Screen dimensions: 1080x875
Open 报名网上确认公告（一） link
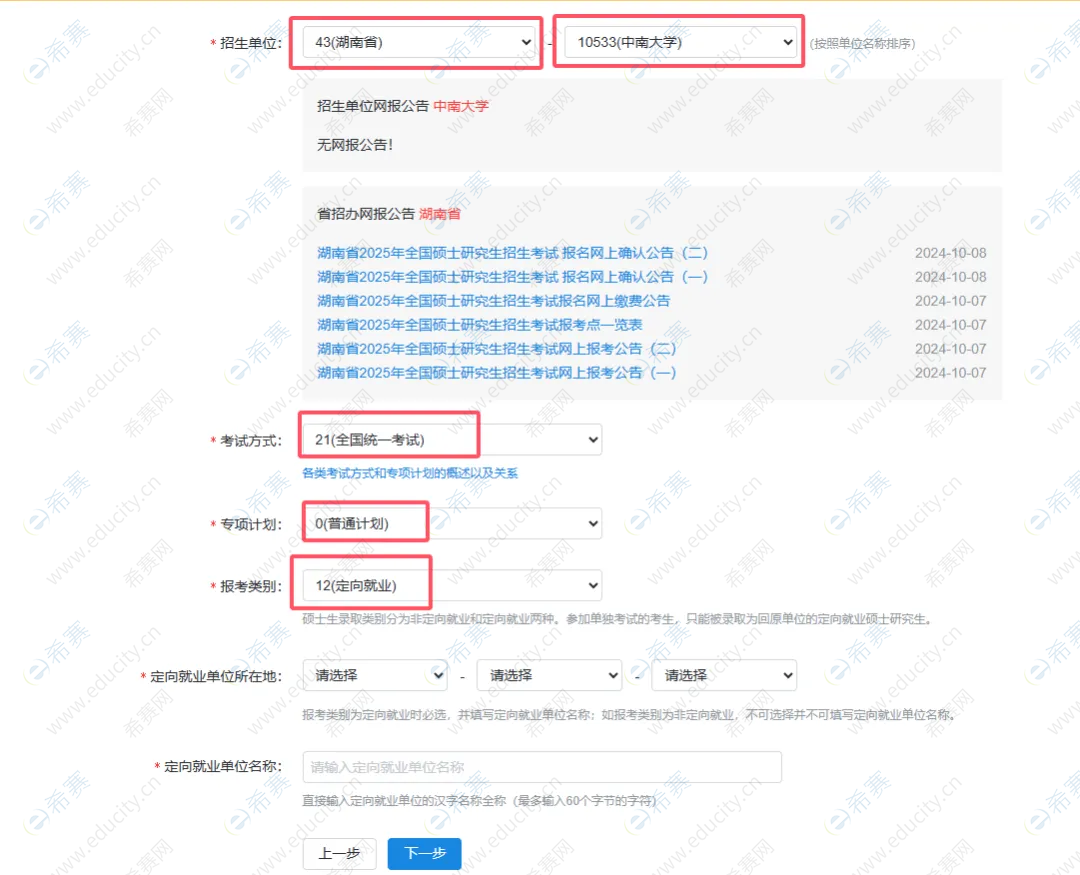tap(512, 277)
